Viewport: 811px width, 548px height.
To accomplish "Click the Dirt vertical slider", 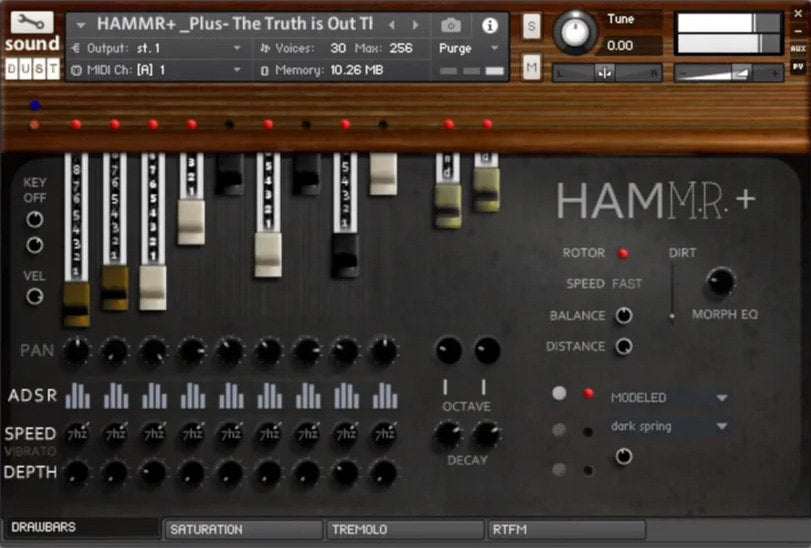I will coord(672,300).
